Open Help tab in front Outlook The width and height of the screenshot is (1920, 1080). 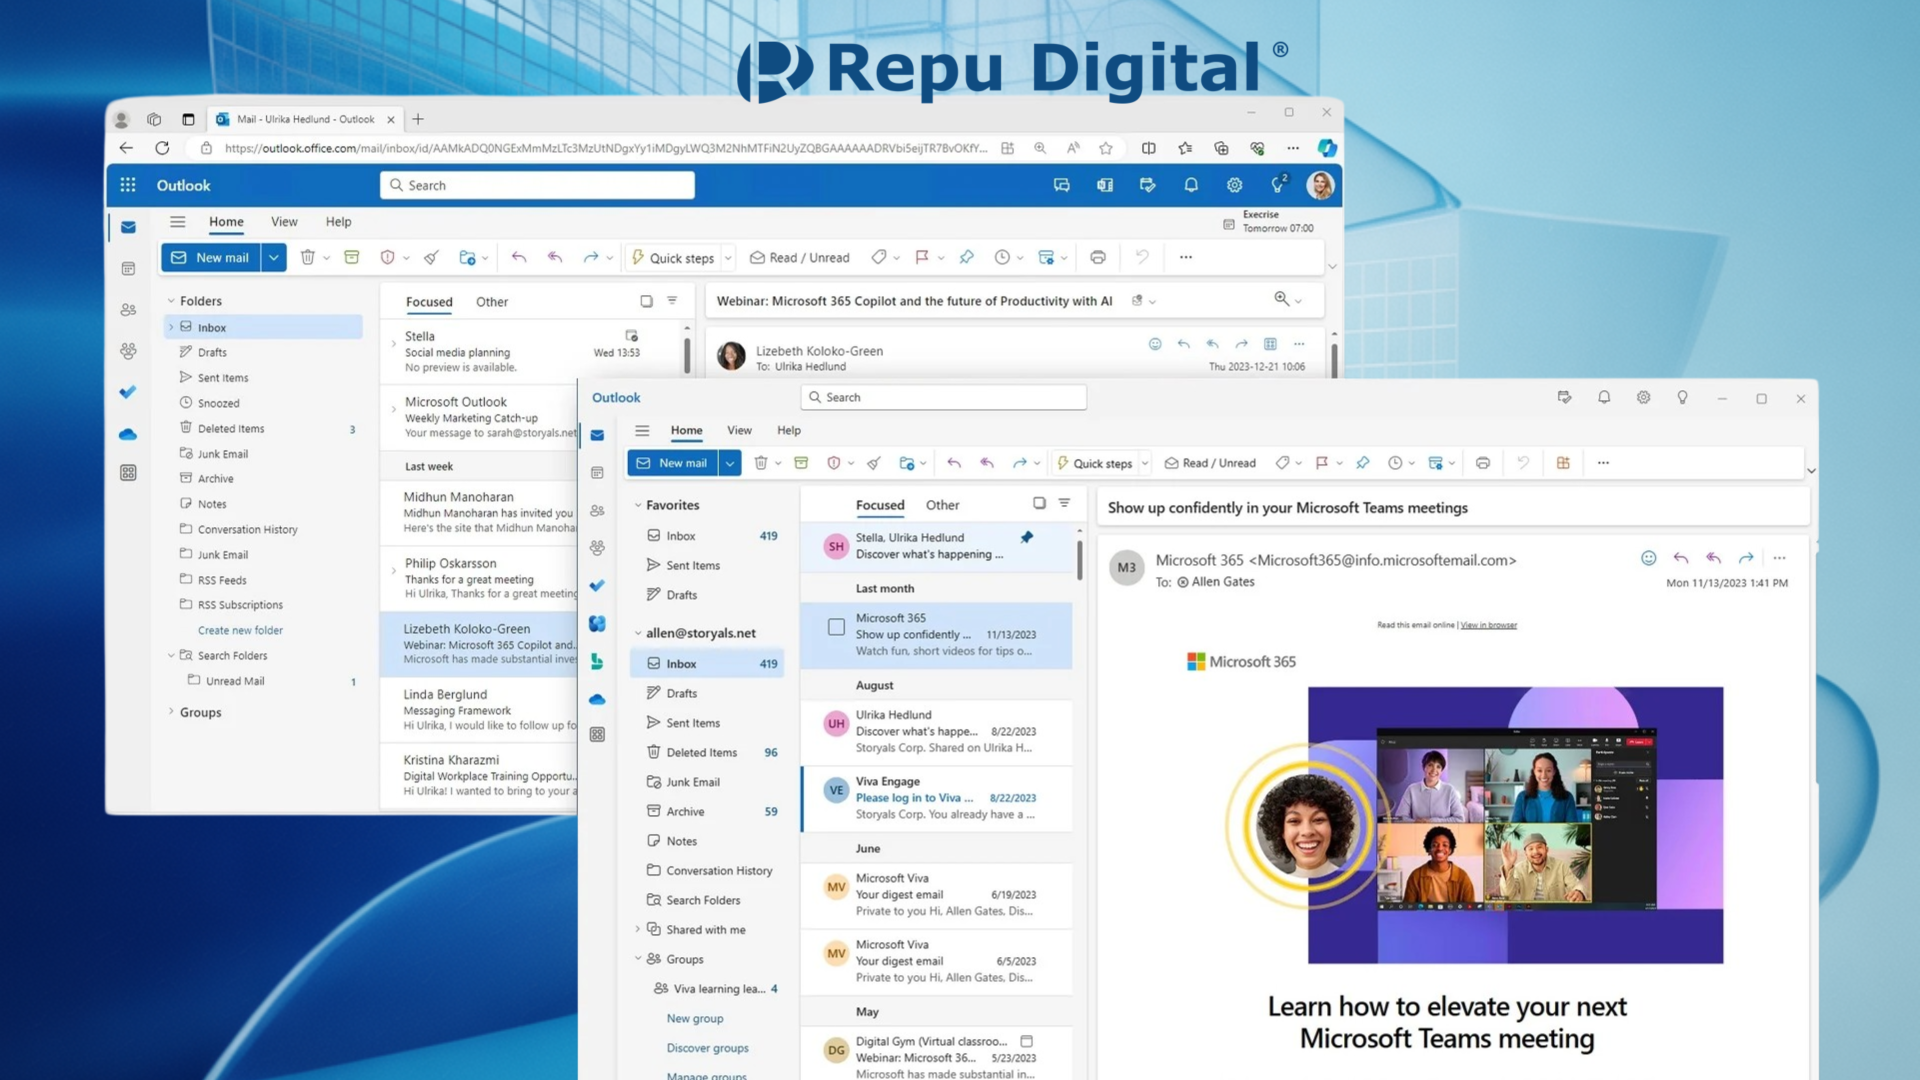pos(789,430)
